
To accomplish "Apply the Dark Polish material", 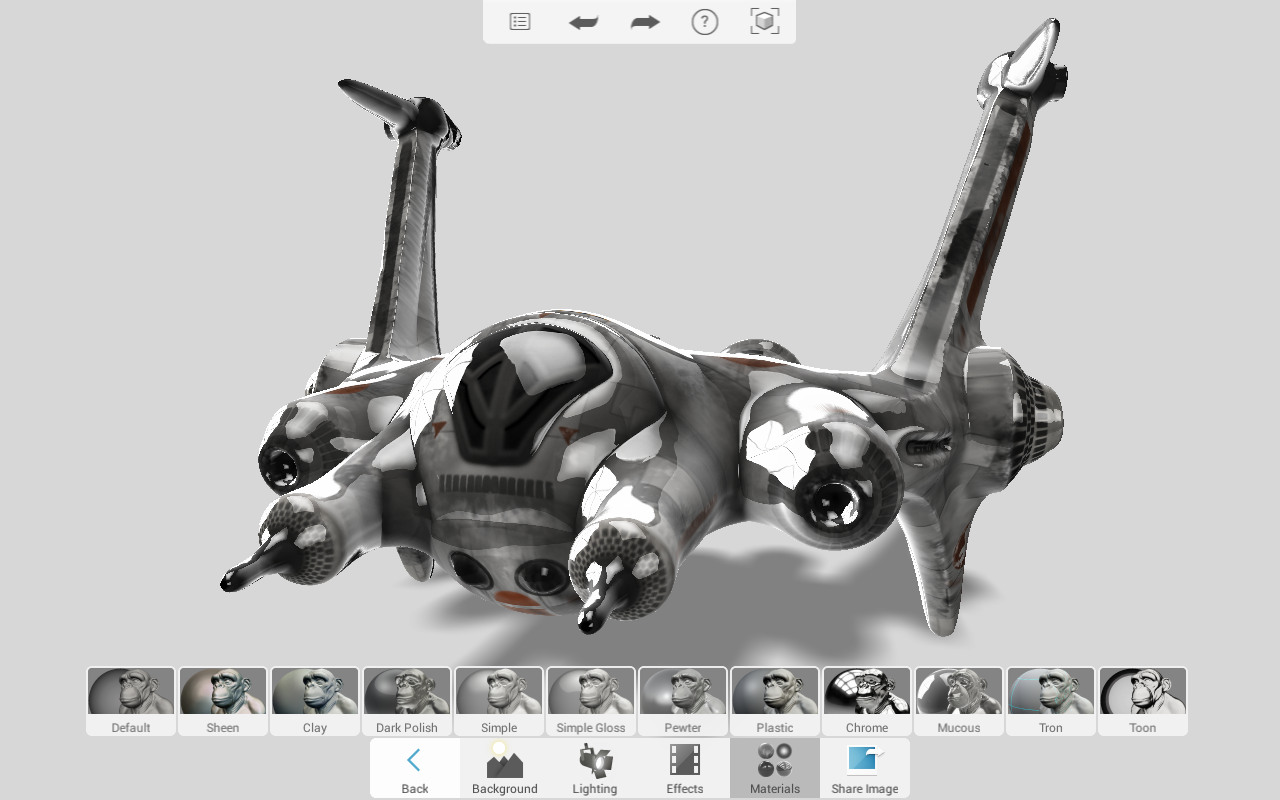I will [x=406, y=700].
